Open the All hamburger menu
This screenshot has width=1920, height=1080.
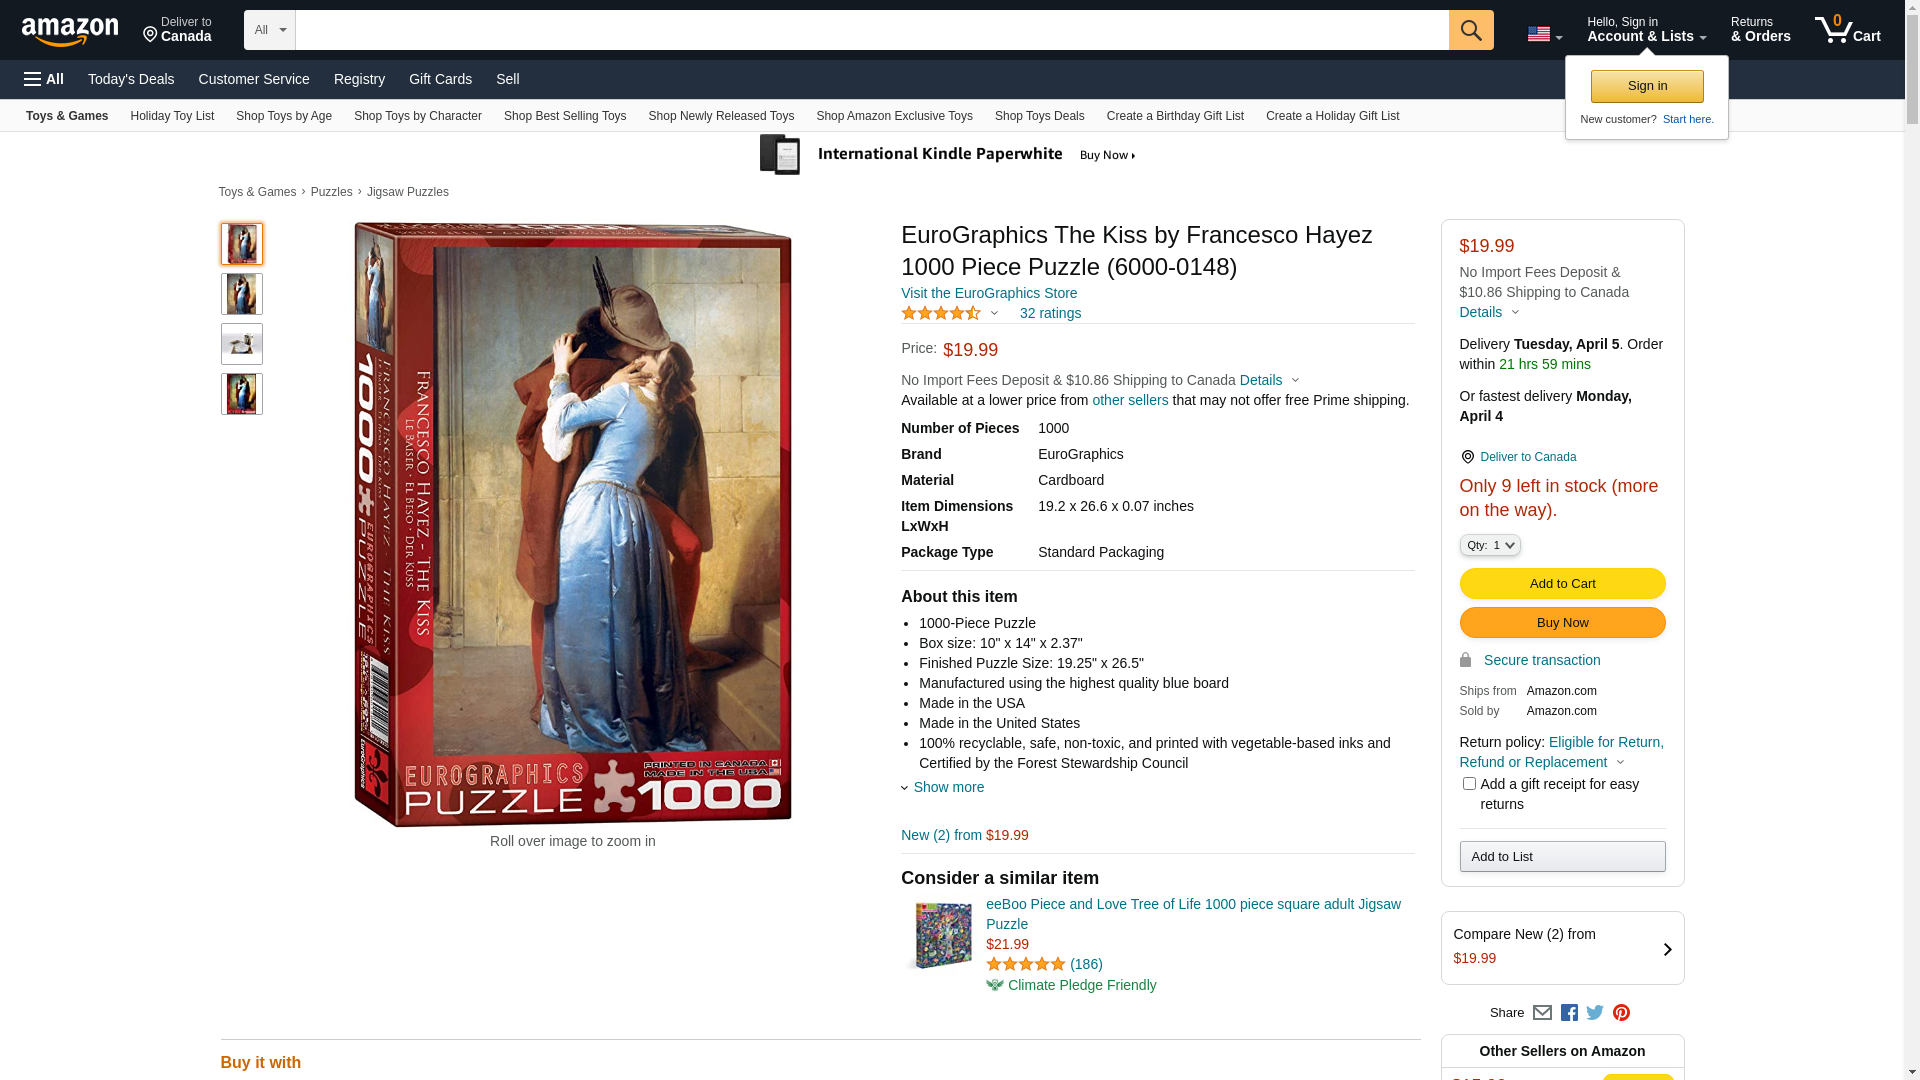[44, 79]
